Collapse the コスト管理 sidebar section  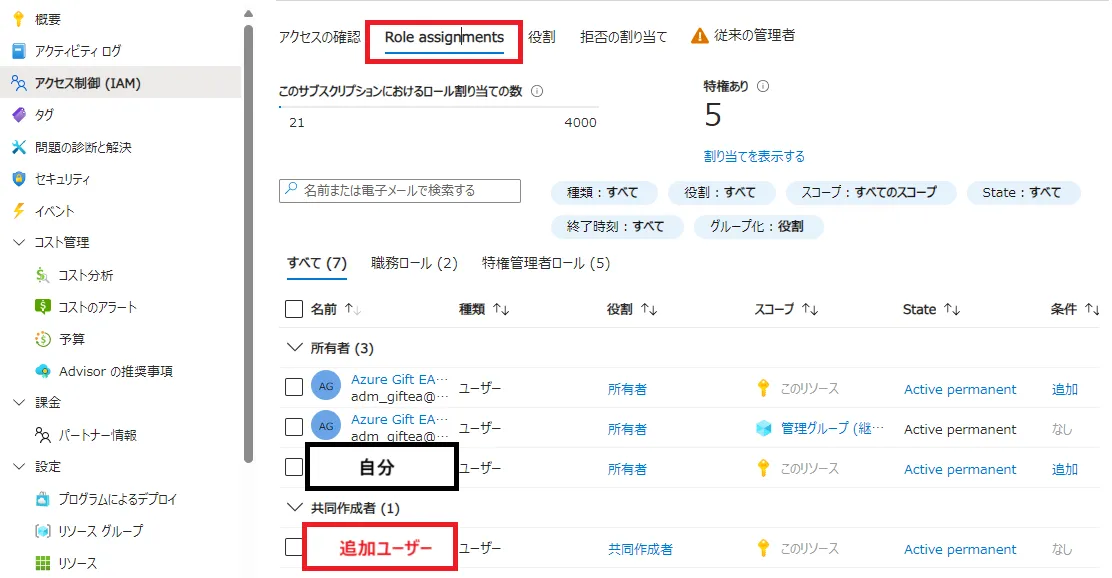click(18, 243)
